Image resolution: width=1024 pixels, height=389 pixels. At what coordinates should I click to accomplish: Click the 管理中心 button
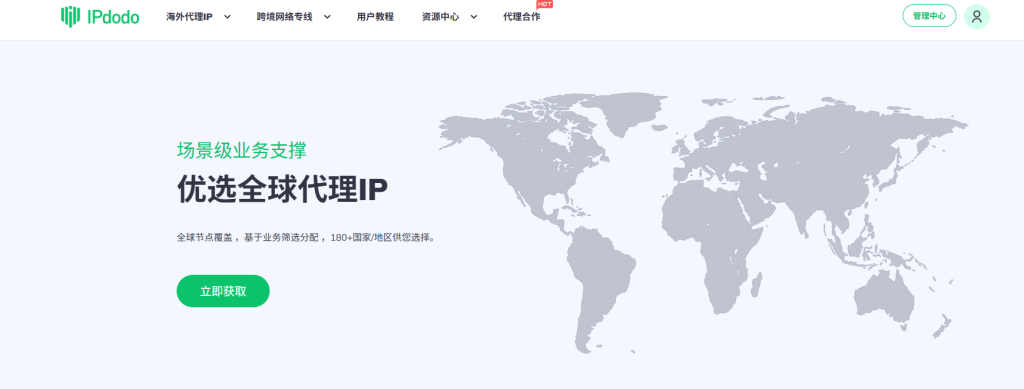[929, 16]
